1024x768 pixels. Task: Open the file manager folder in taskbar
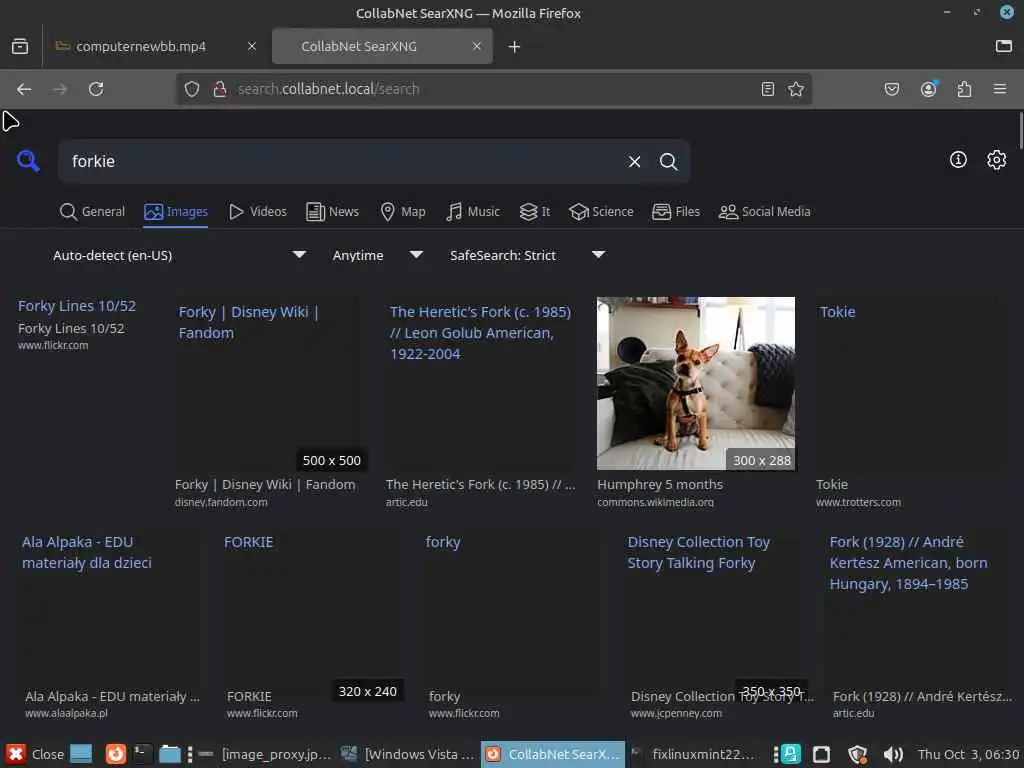coord(170,754)
